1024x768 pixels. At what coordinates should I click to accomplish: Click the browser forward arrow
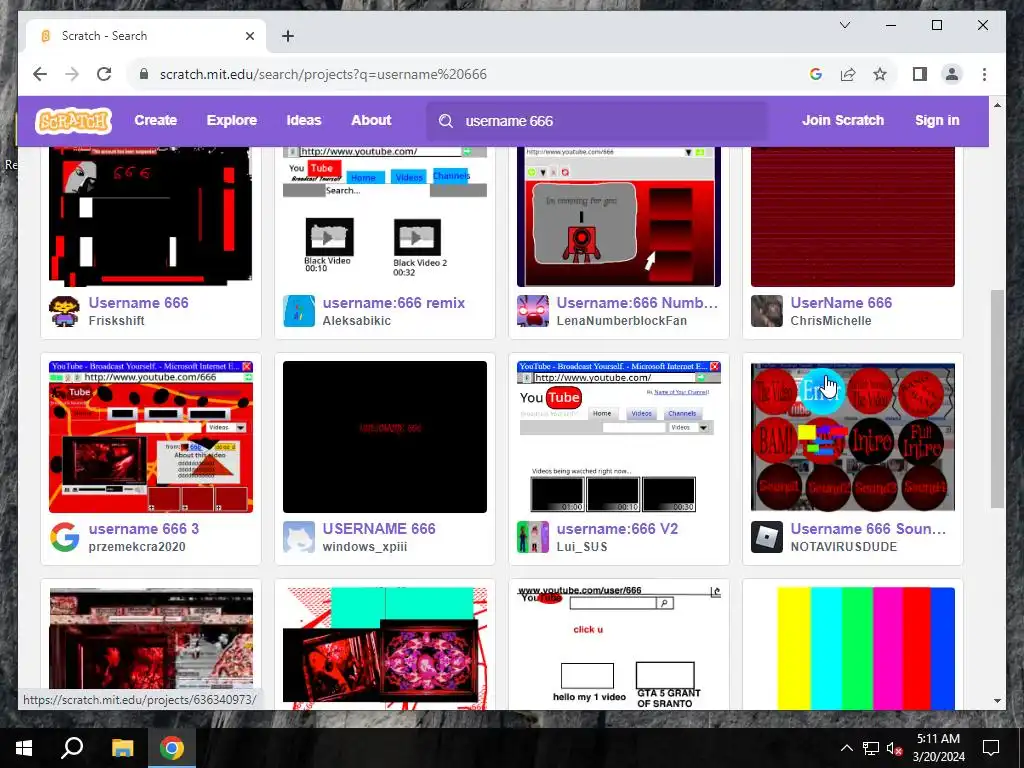click(x=72, y=74)
